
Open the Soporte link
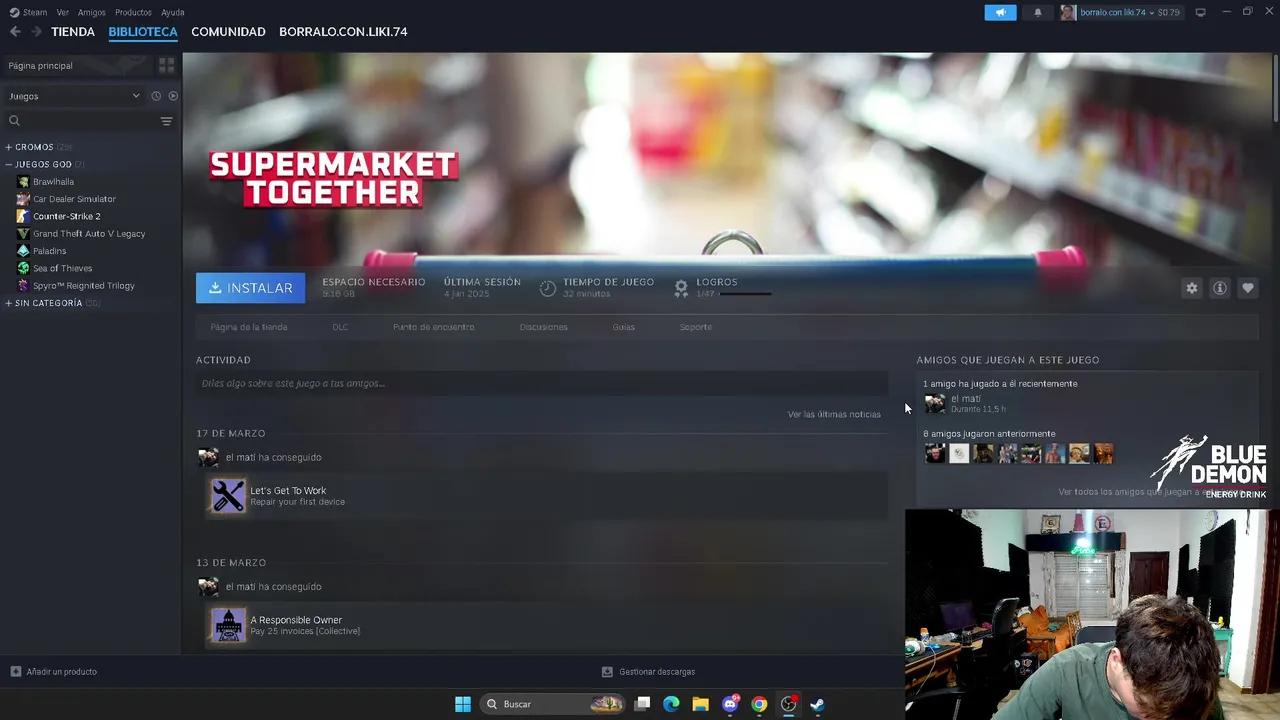tap(696, 327)
